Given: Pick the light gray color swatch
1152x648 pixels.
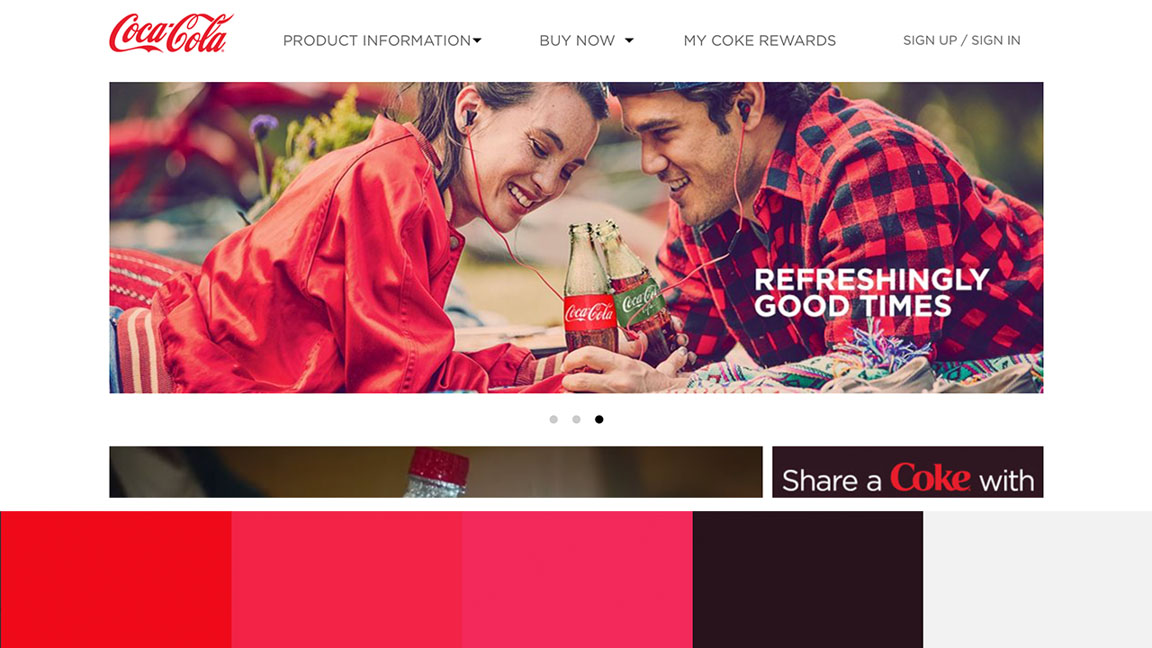Looking at the screenshot, I should click(x=1037, y=580).
